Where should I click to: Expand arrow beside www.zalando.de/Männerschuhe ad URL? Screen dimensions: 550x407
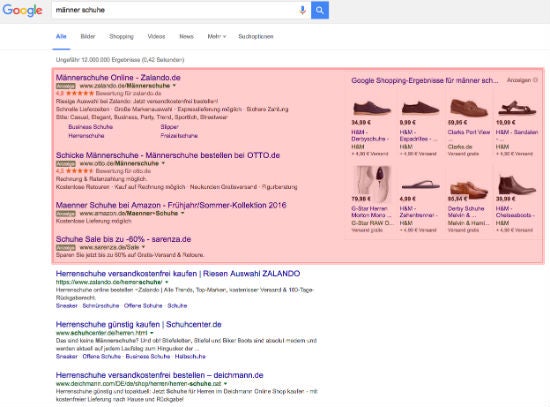click(x=174, y=86)
